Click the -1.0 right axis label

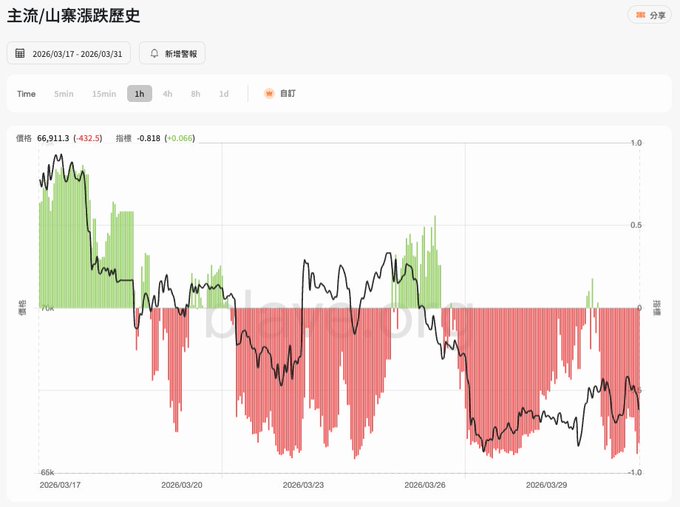[634, 472]
